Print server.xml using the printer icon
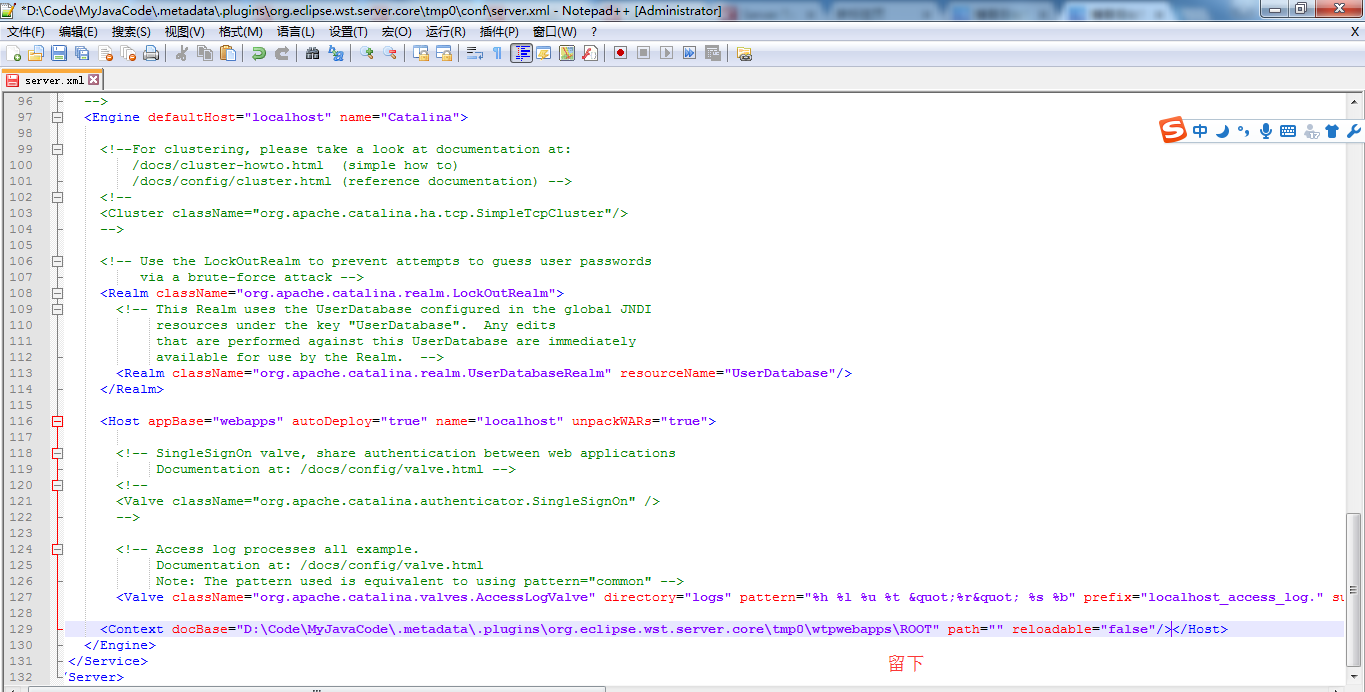The image size is (1365, 692). pos(150,53)
